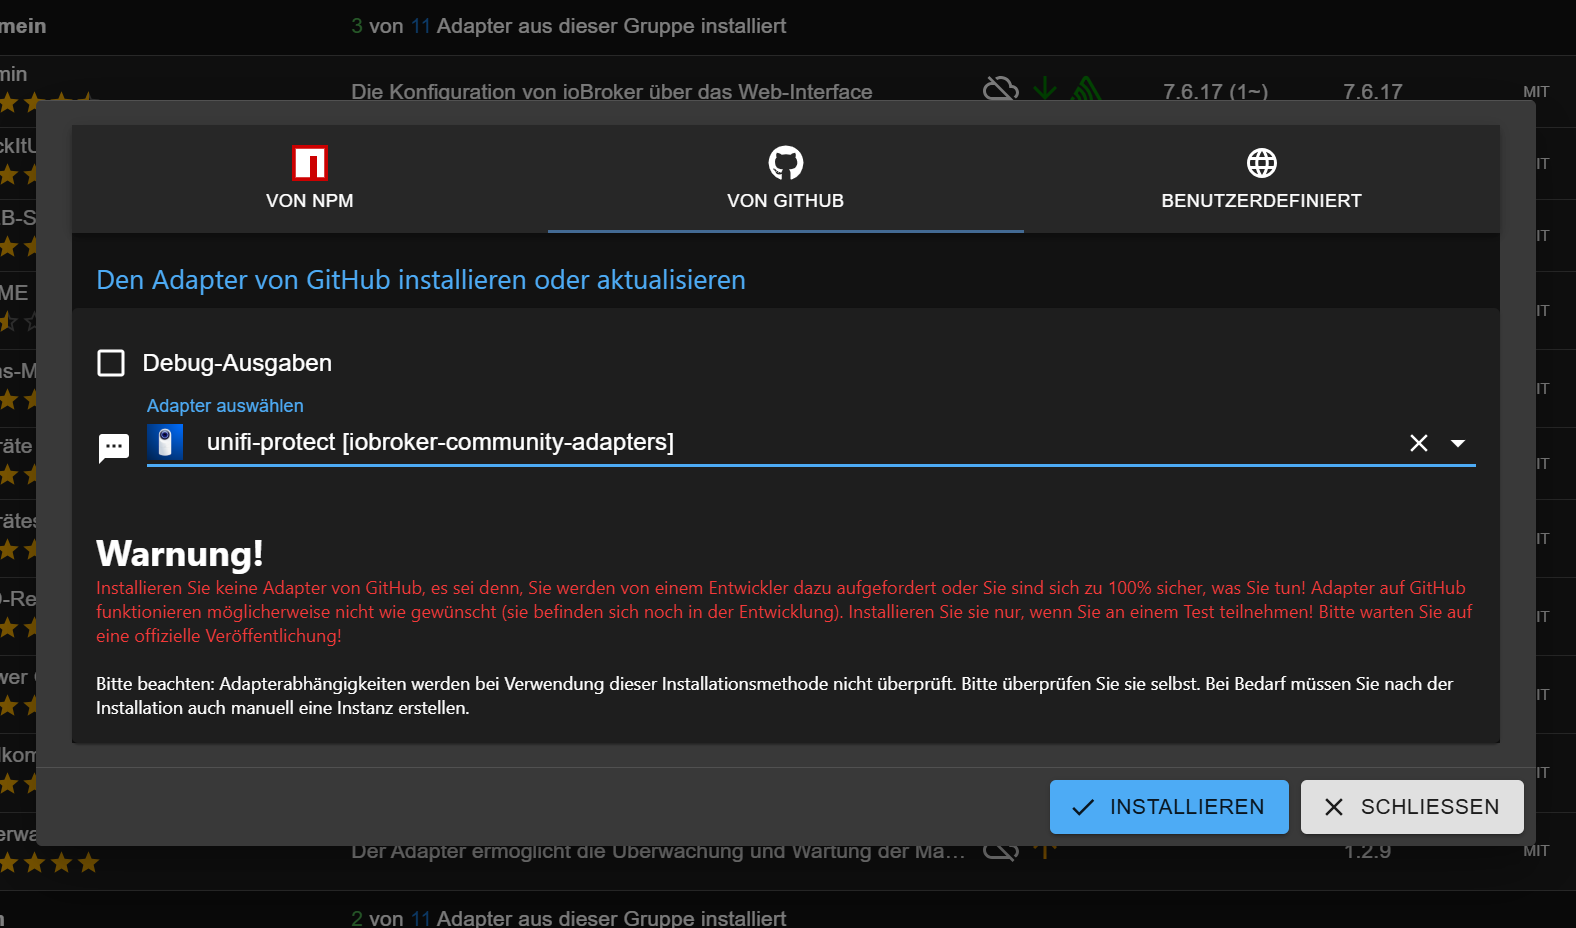Click the INSTALLIEREN button
The image size is (1576, 928).
click(1169, 807)
